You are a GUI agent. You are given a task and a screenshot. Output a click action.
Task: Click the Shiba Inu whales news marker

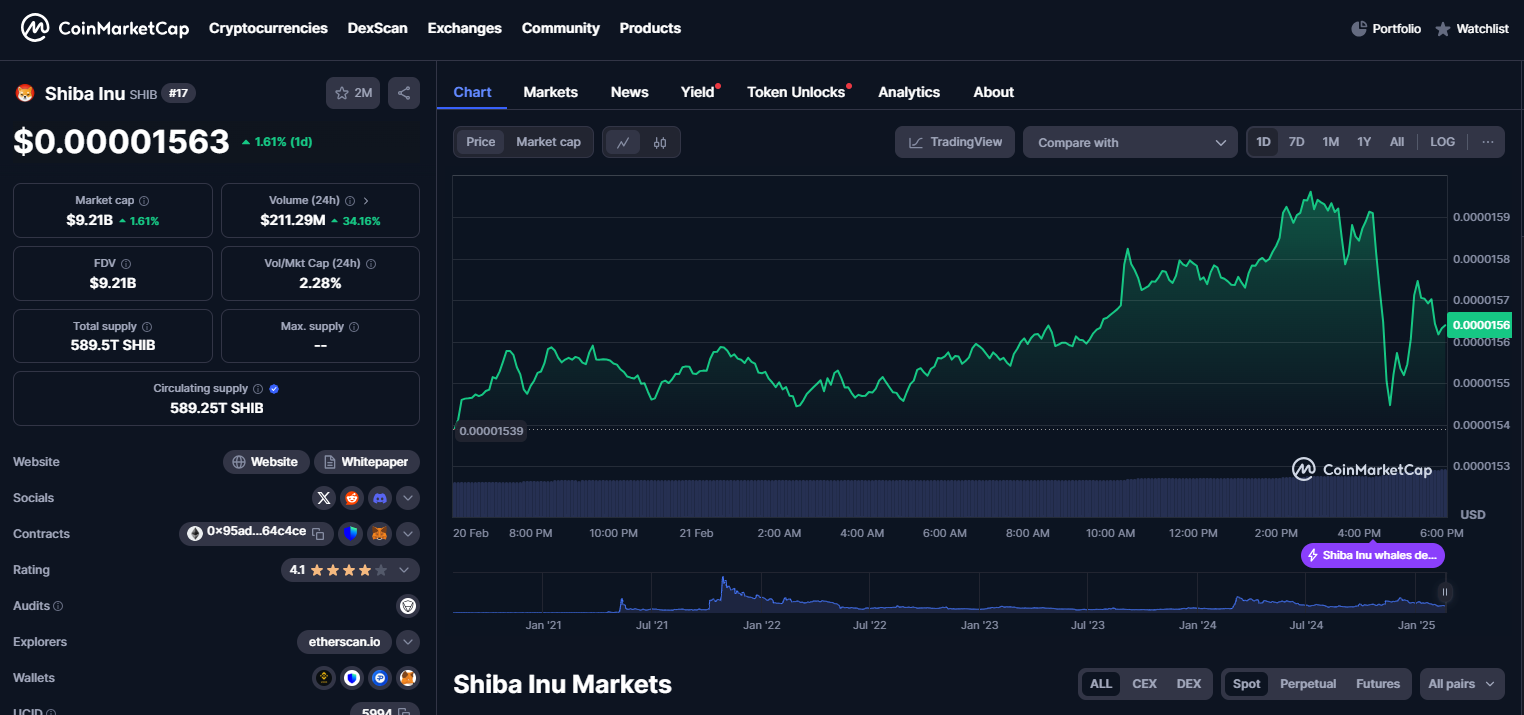pyautogui.click(x=1373, y=555)
